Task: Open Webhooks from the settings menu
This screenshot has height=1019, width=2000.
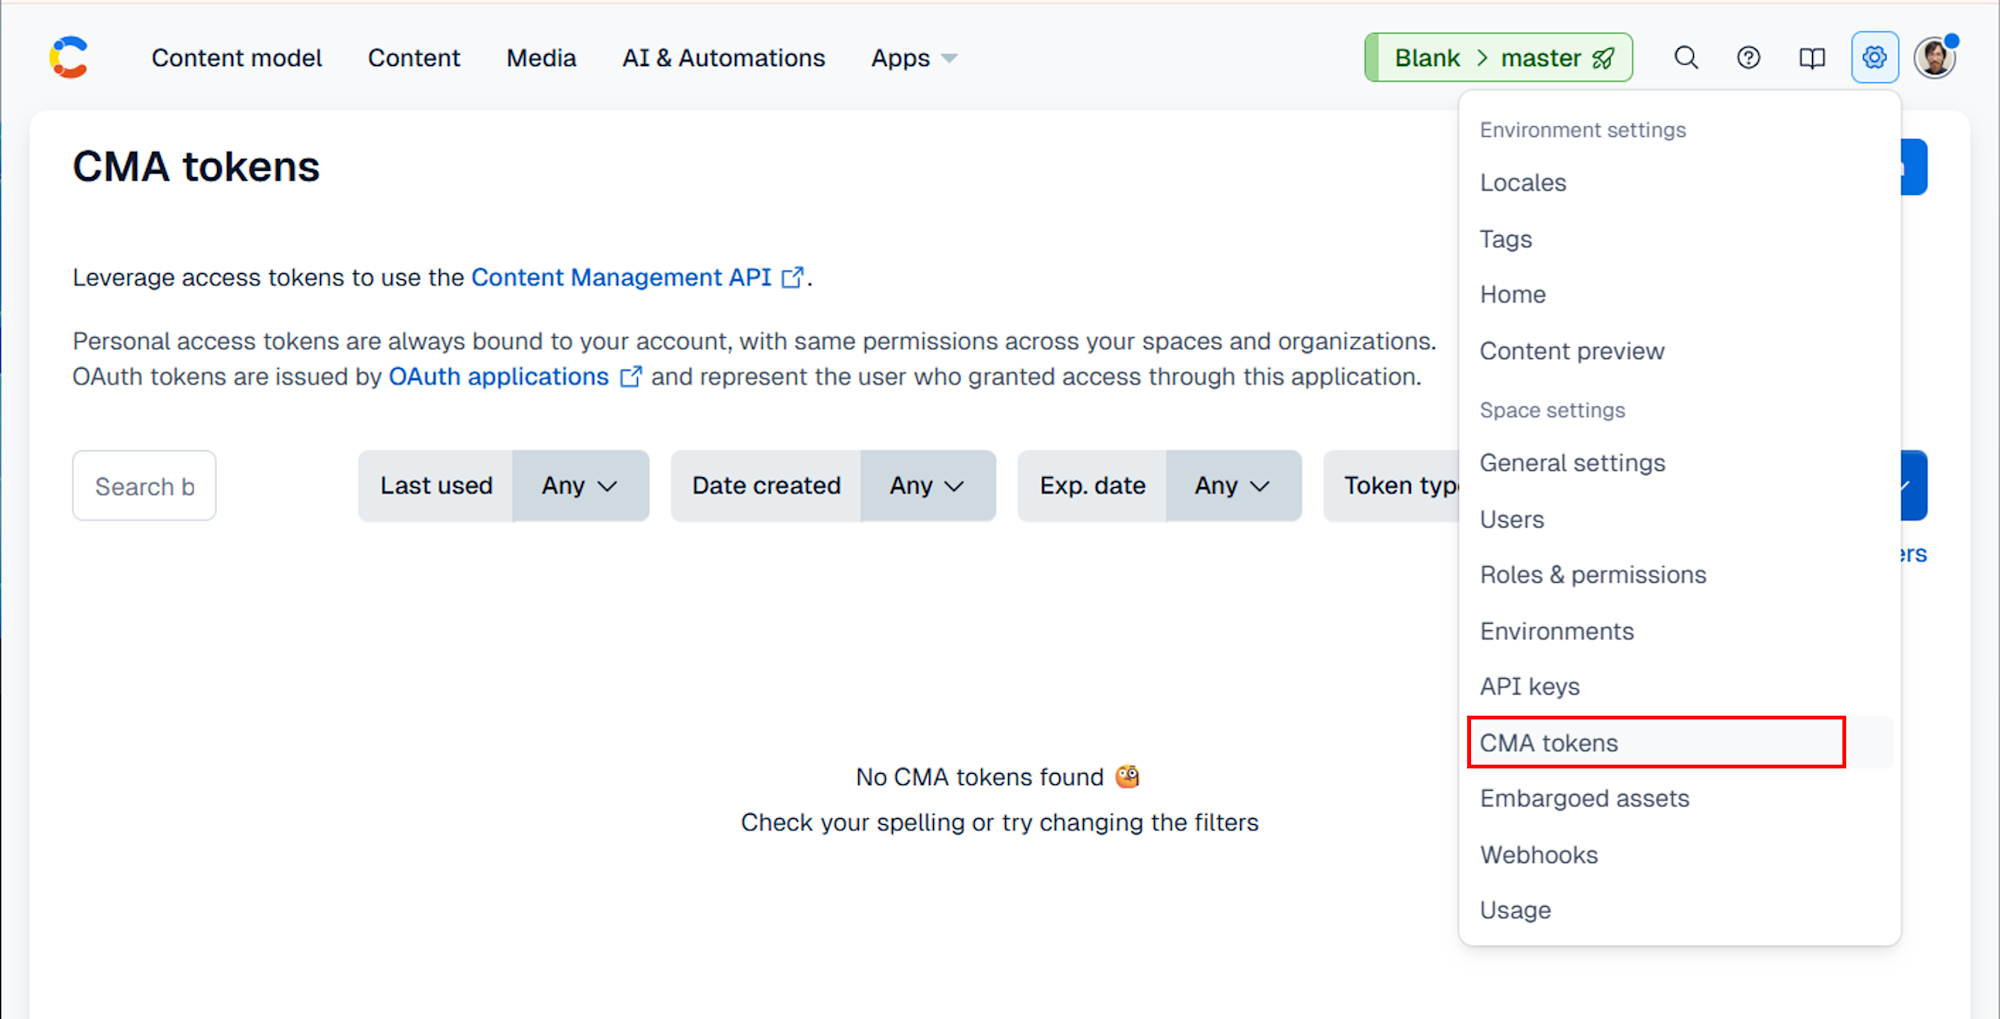Action: (x=1539, y=855)
